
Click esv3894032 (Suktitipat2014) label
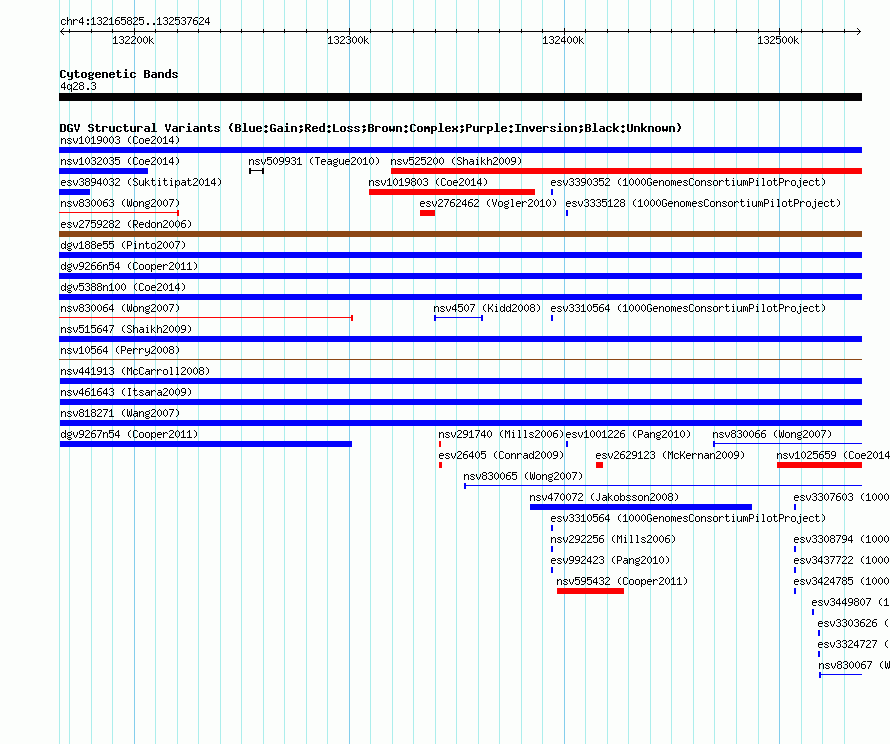click(x=141, y=182)
